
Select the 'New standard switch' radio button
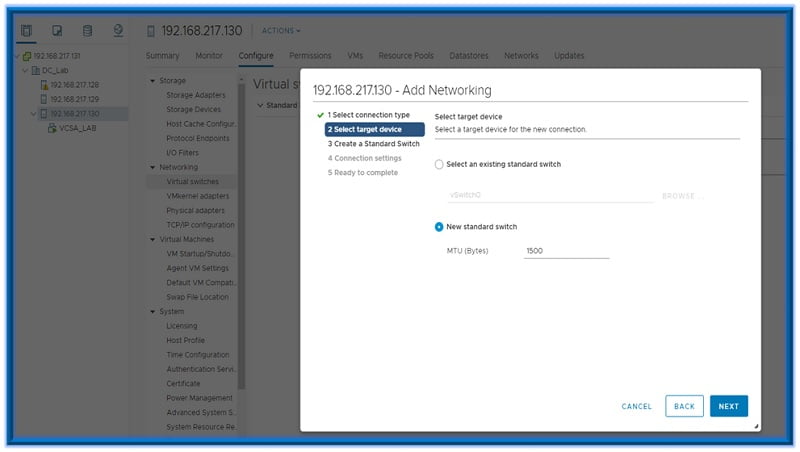pyautogui.click(x=439, y=227)
